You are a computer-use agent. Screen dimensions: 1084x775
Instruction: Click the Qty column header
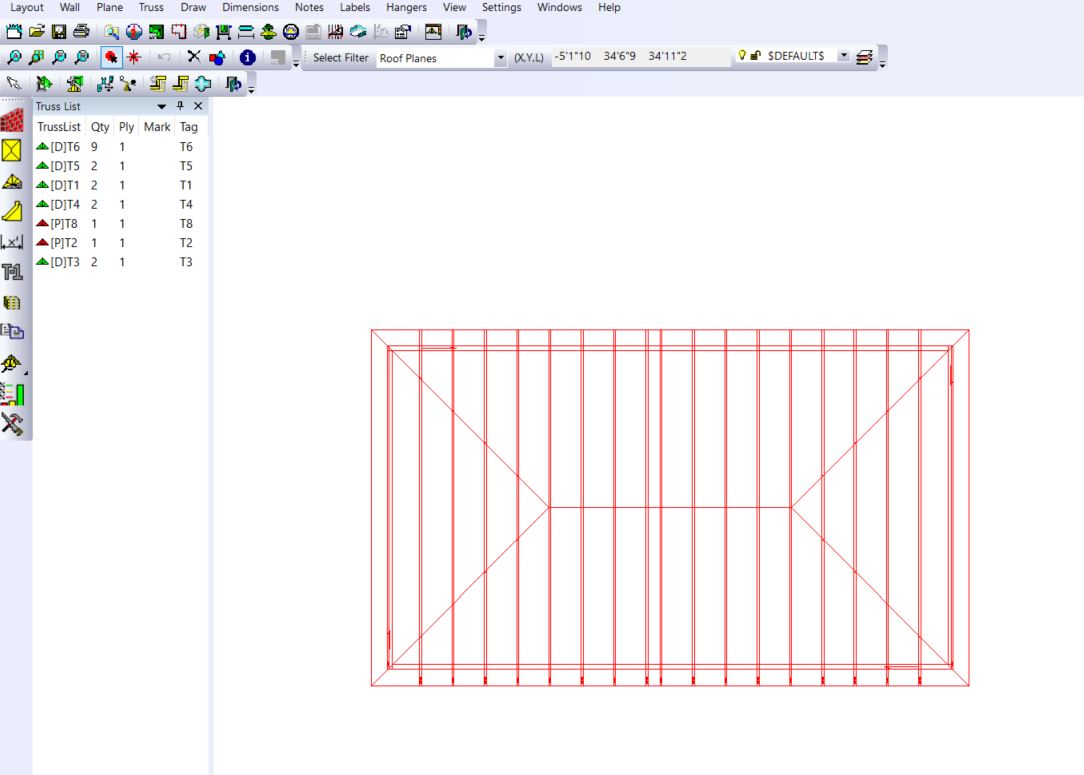pyautogui.click(x=99, y=127)
